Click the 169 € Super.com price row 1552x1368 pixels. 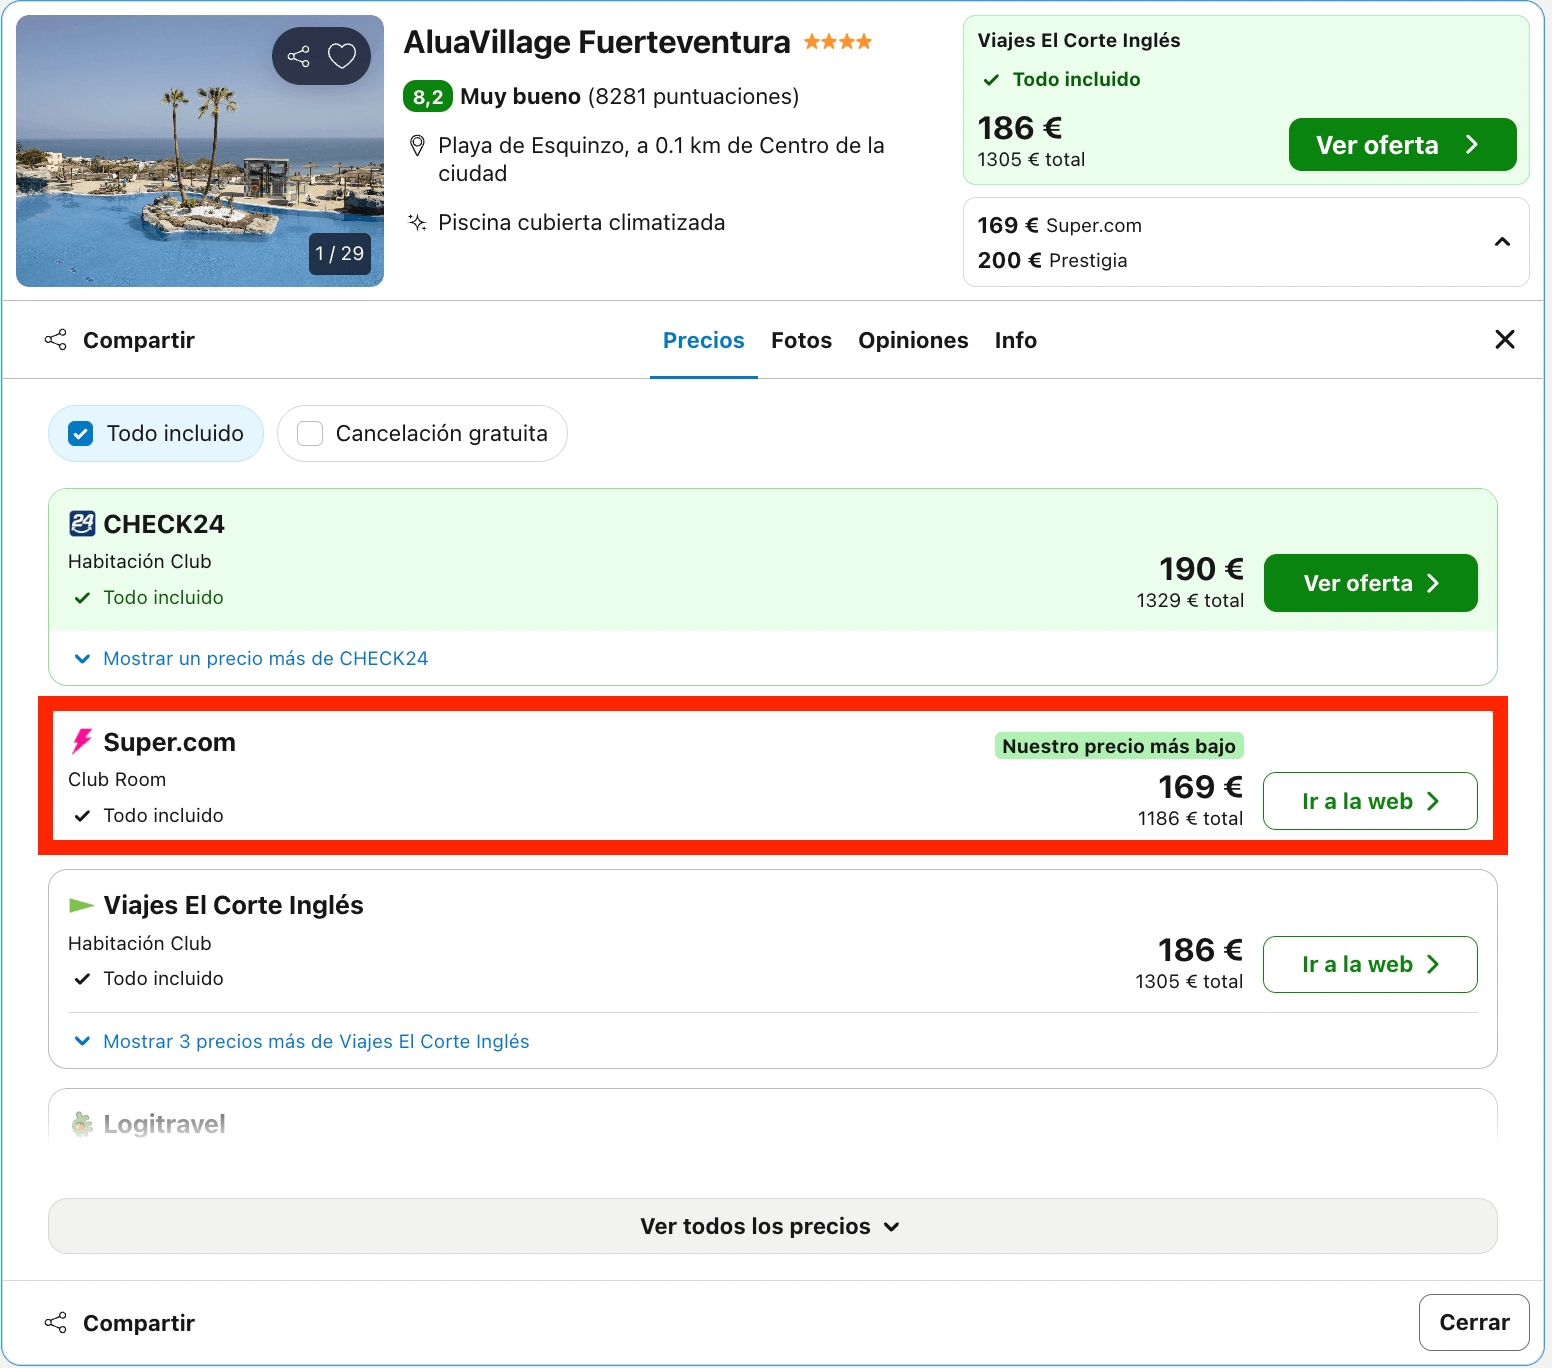(x=1060, y=225)
